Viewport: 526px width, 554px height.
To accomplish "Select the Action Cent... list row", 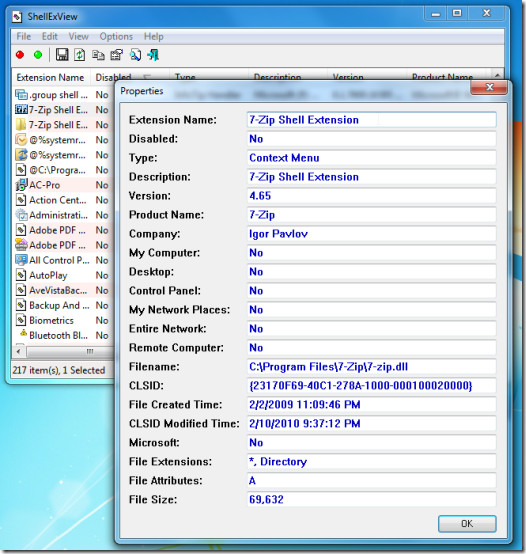I will [63, 200].
